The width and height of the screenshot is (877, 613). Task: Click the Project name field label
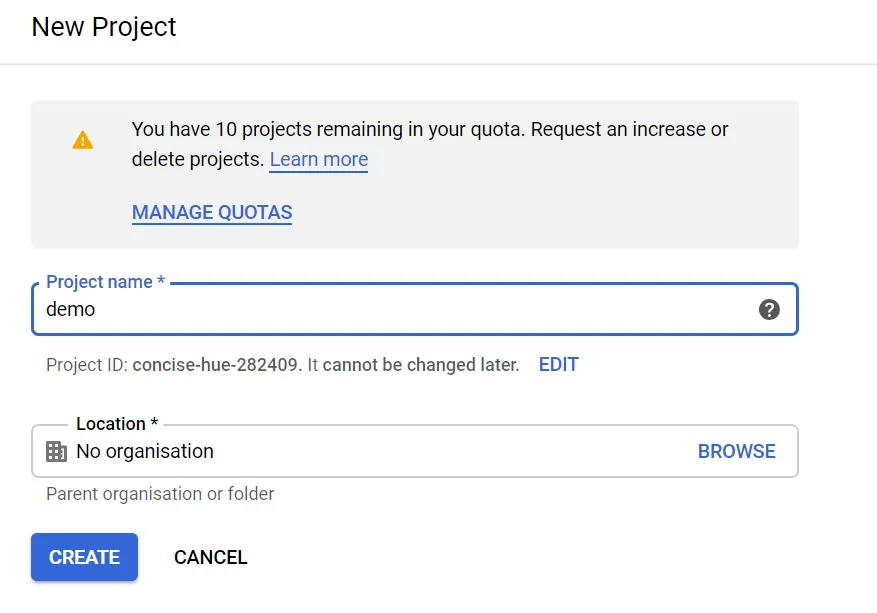pyautogui.click(x=105, y=282)
